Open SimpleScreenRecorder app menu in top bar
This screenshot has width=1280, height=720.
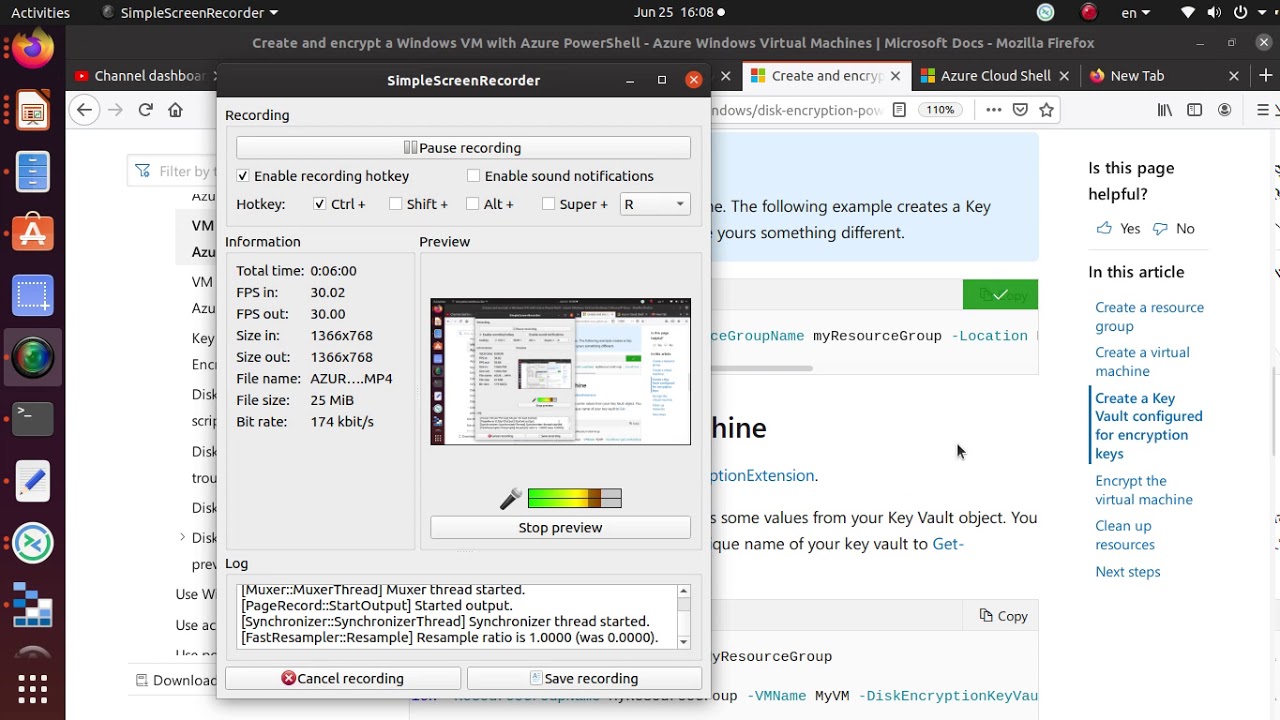point(190,13)
